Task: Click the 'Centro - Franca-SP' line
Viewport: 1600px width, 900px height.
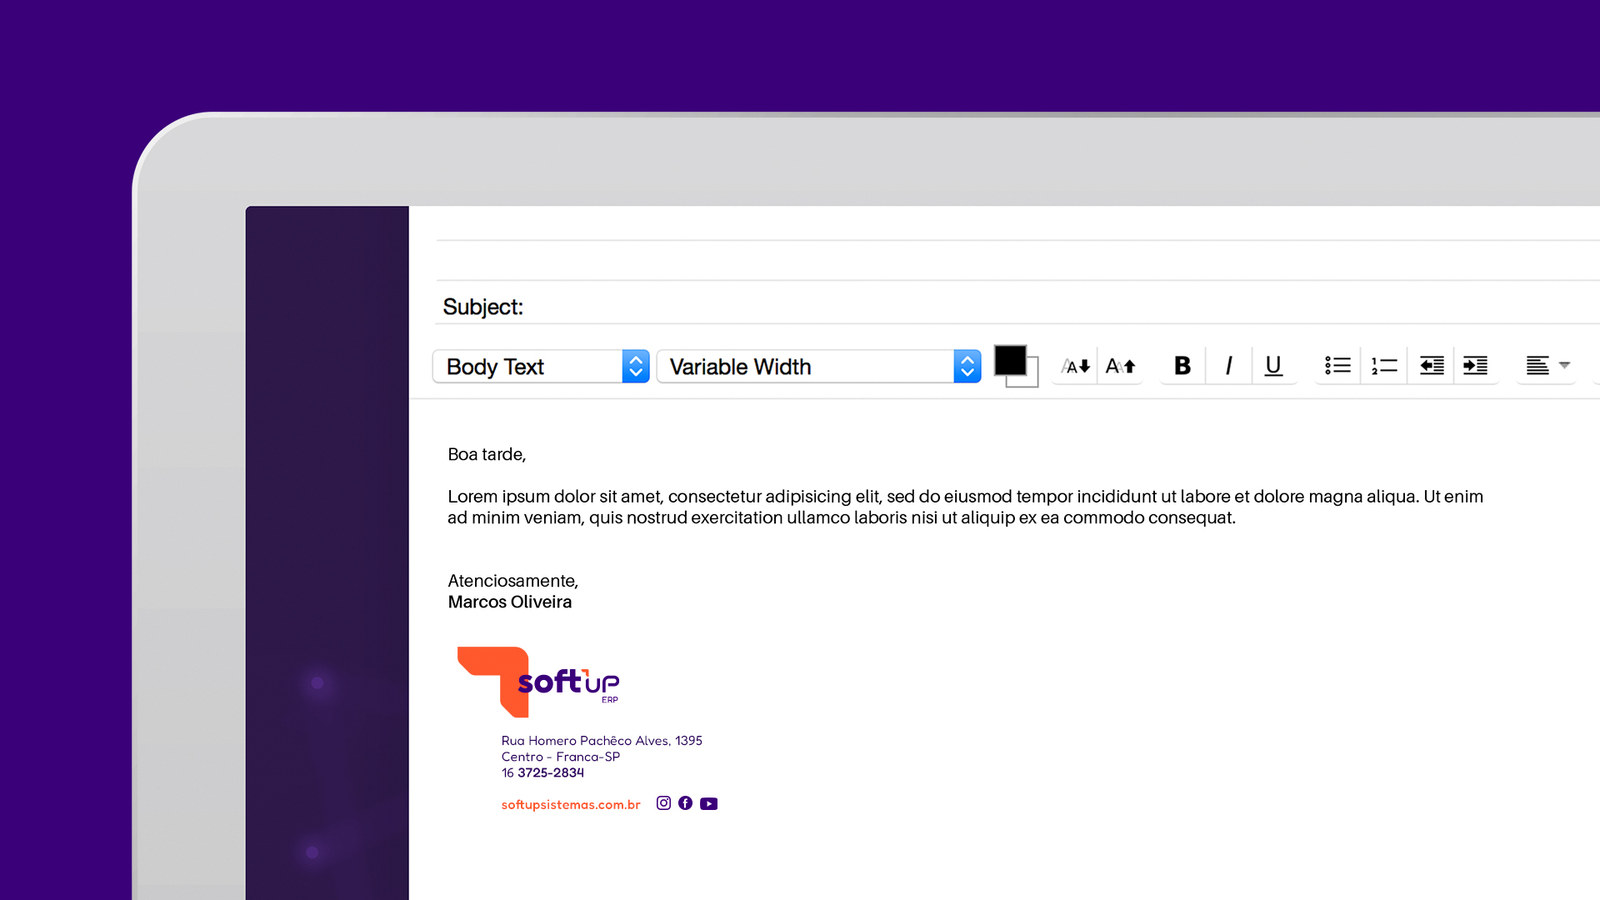Action: [x=561, y=757]
